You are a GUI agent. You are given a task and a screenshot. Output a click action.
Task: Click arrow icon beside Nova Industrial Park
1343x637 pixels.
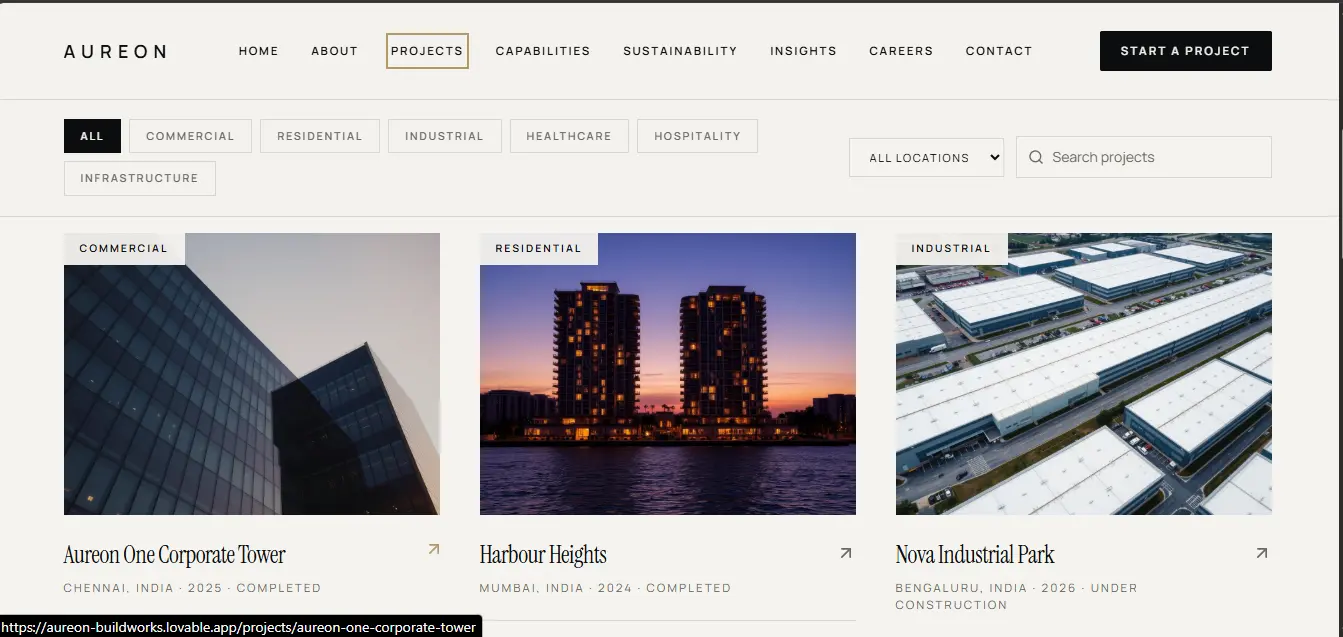(x=1262, y=553)
